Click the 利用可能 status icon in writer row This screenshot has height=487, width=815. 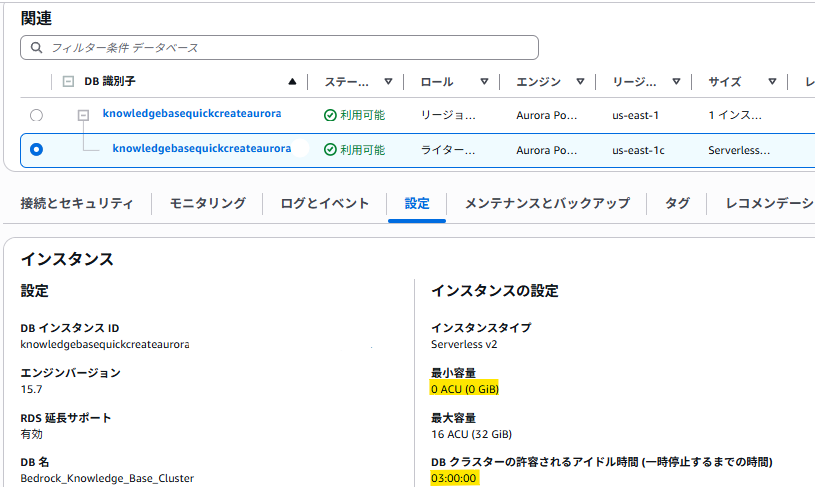coord(330,150)
